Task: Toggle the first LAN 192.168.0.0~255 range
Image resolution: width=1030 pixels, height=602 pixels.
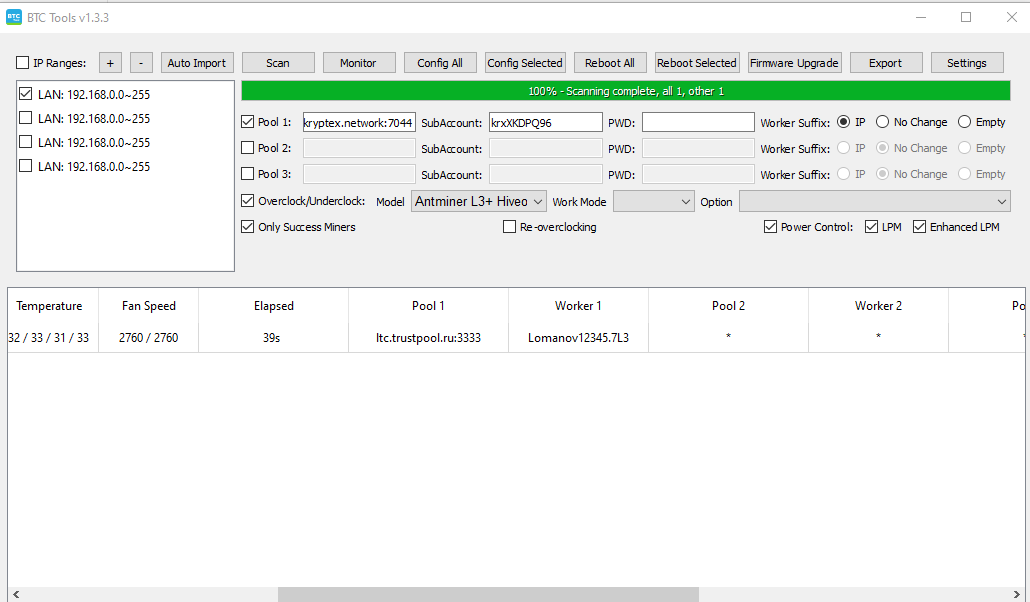Action: pos(26,95)
